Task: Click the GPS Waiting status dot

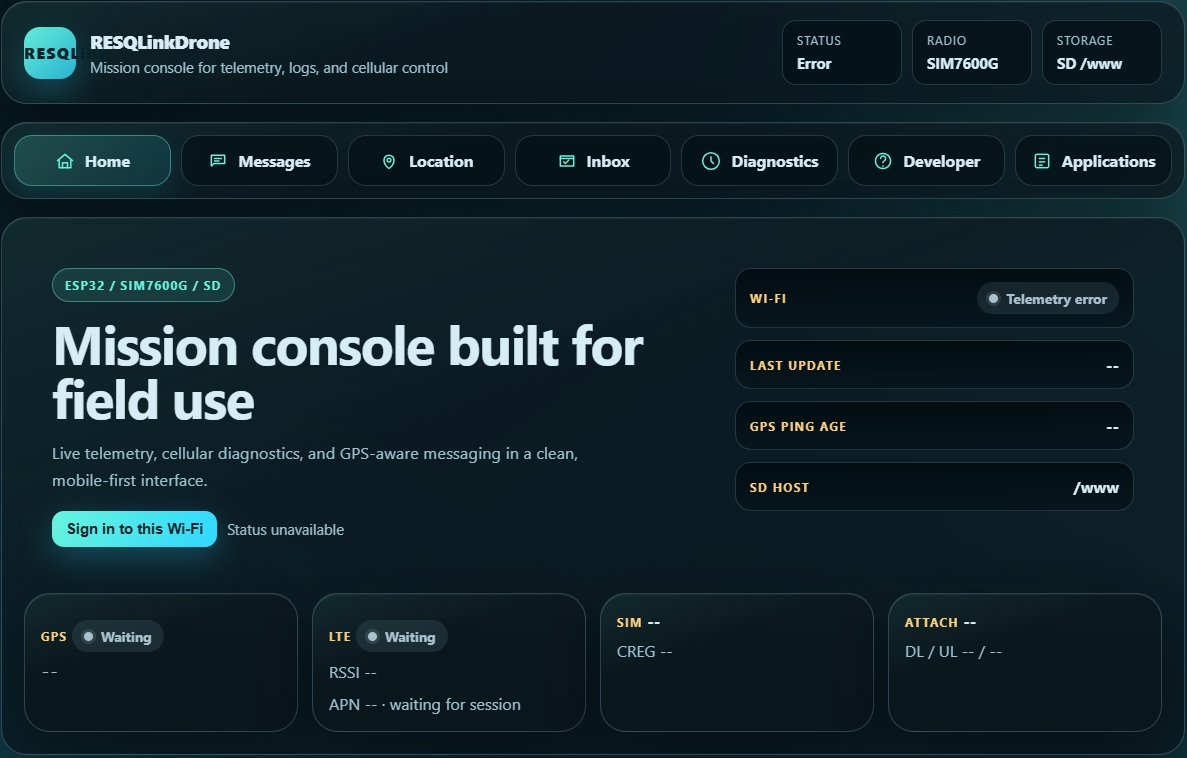Action: coord(88,636)
